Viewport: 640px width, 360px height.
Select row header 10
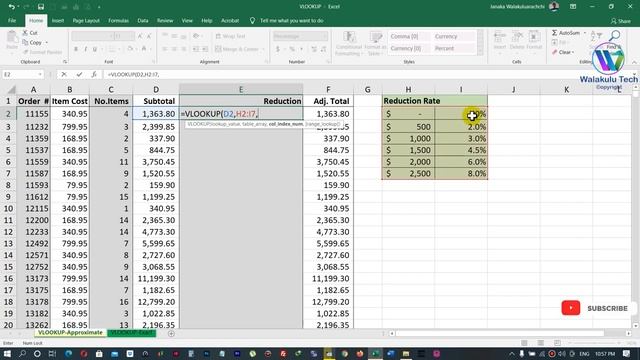8,209
